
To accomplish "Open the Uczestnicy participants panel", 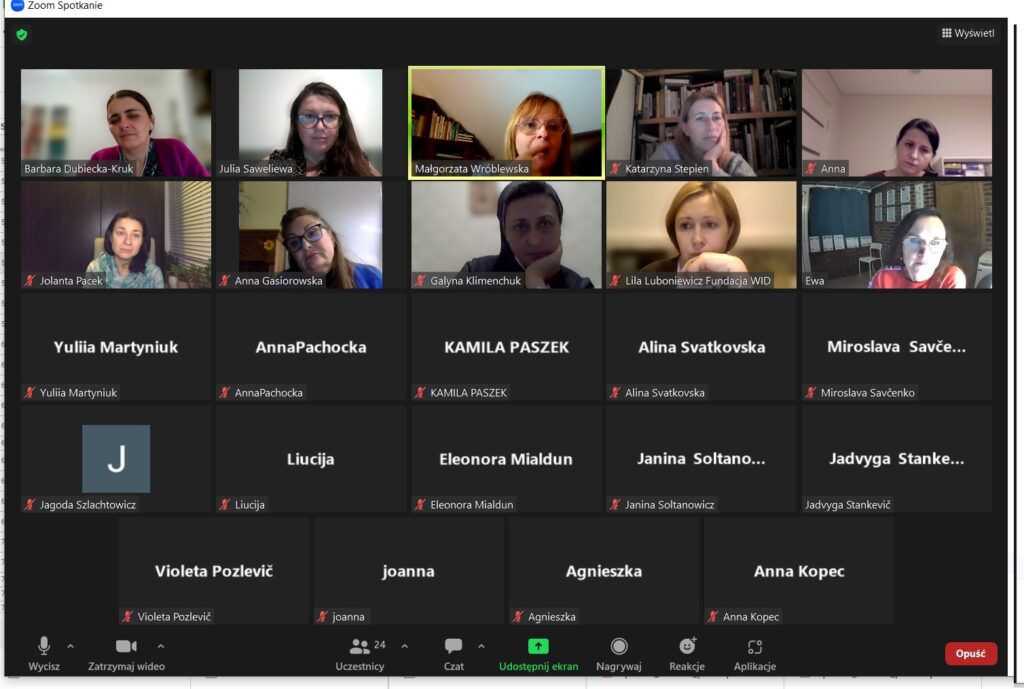I will 360,654.
